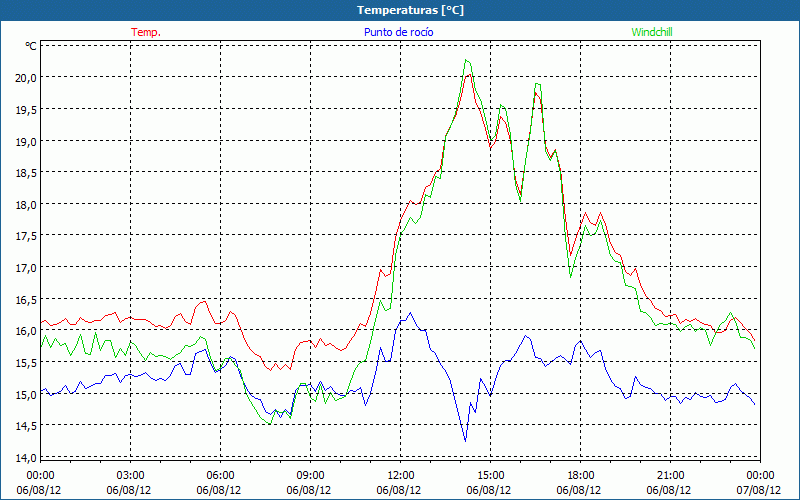Viewport: 800px width, 500px height.
Task: Click the "12:00" time label
Action: click(401, 476)
